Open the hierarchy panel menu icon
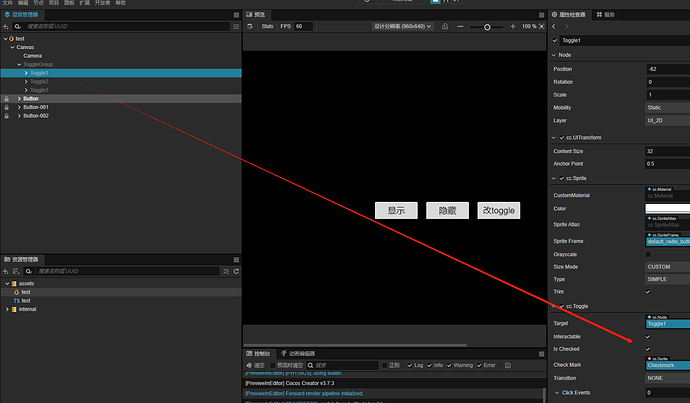This screenshot has width=690, height=403. (x=236, y=15)
